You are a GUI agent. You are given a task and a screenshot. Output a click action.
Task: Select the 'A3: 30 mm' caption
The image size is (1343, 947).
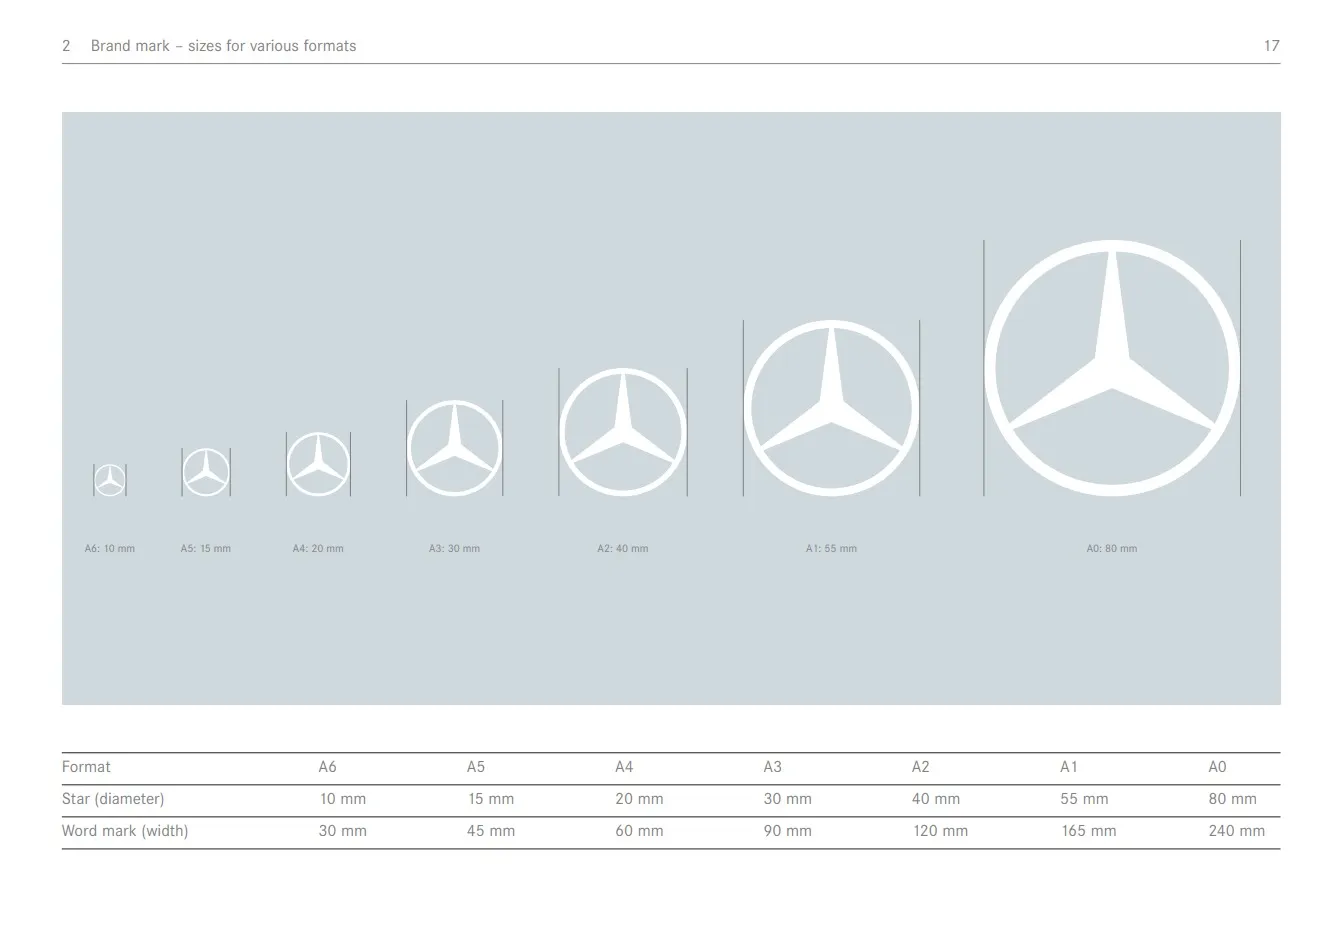454,549
